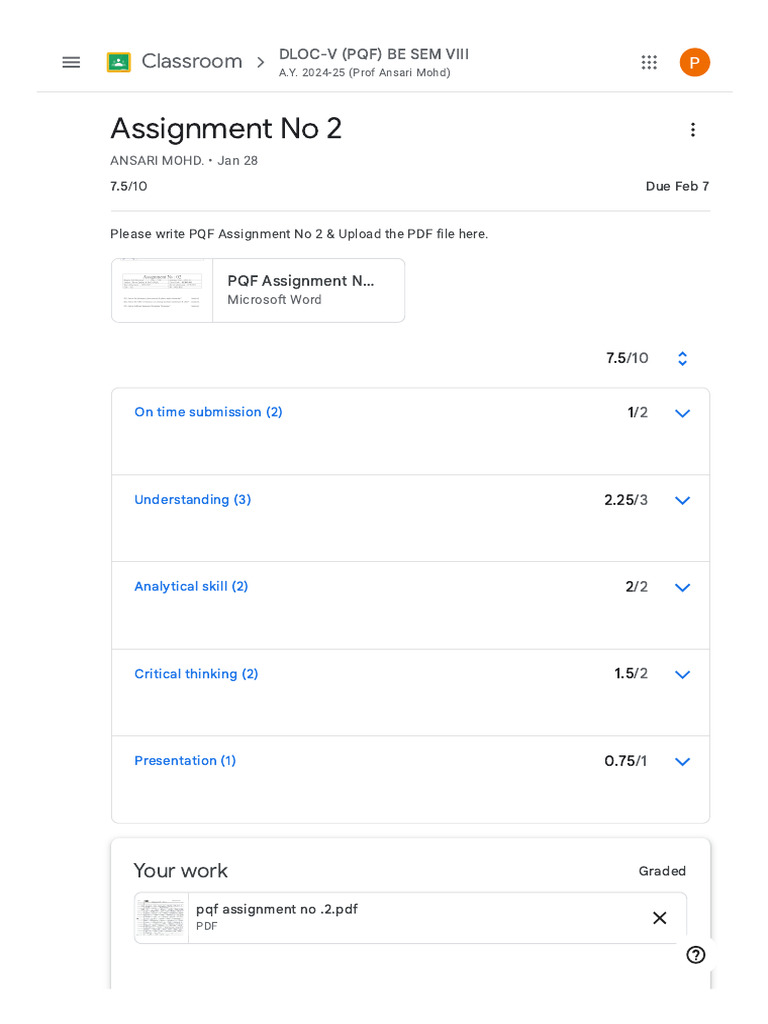Open the orange account profile avatar
Image resolution: width=768 pixels, height=1024 pixels.
pyautogui.click(x=695, y=62)
